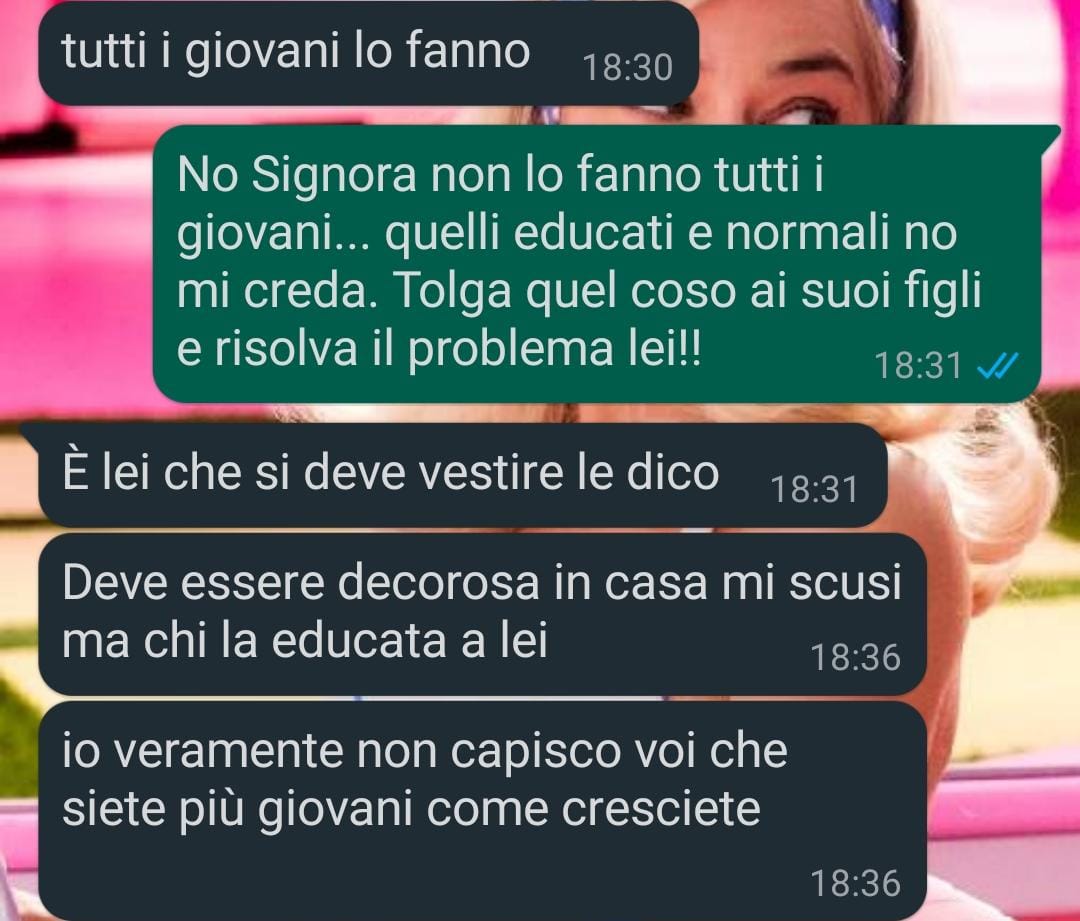Click the 18:36 timestamp of "decorosa" message
This screenshot has width=1080, height=921.
coord(855,657)
